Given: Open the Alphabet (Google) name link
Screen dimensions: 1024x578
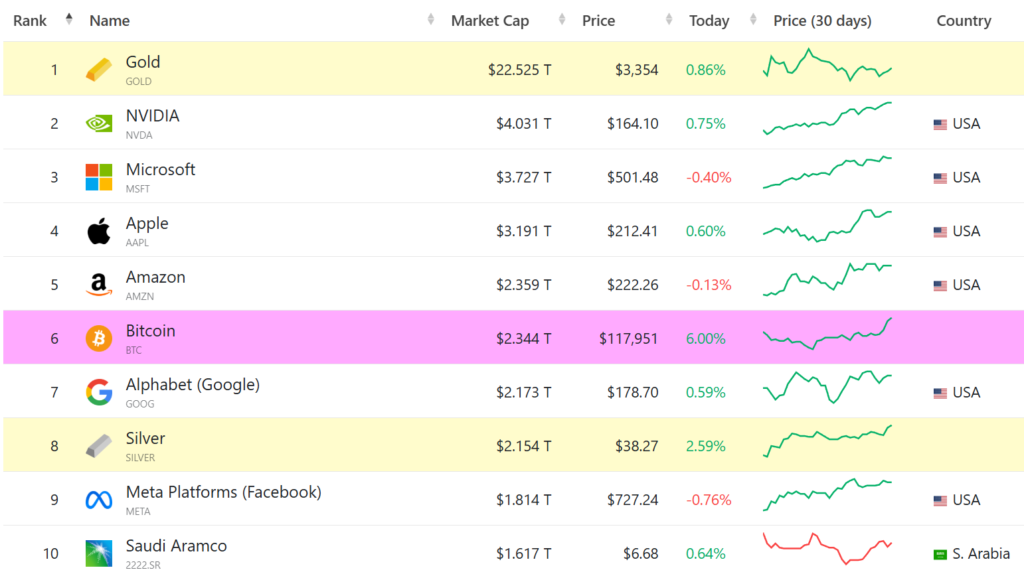Looking at the screenshot, I should click(192, 385).
